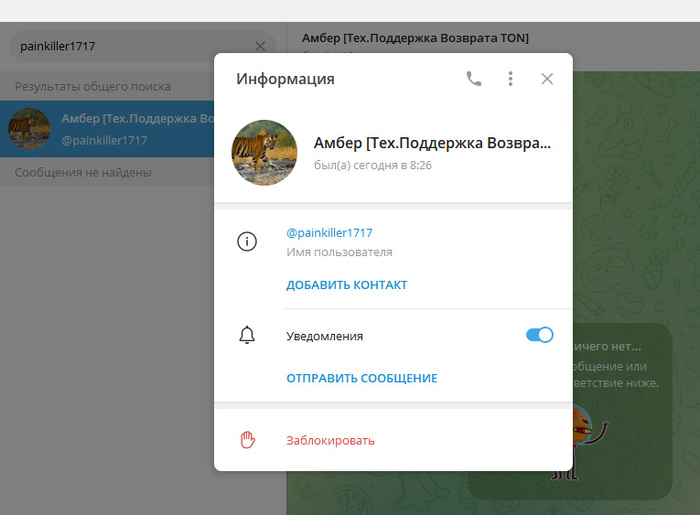Click Заблокировать to block user
The height and width of the screenshot is (515, 700).
click(330, 440)
